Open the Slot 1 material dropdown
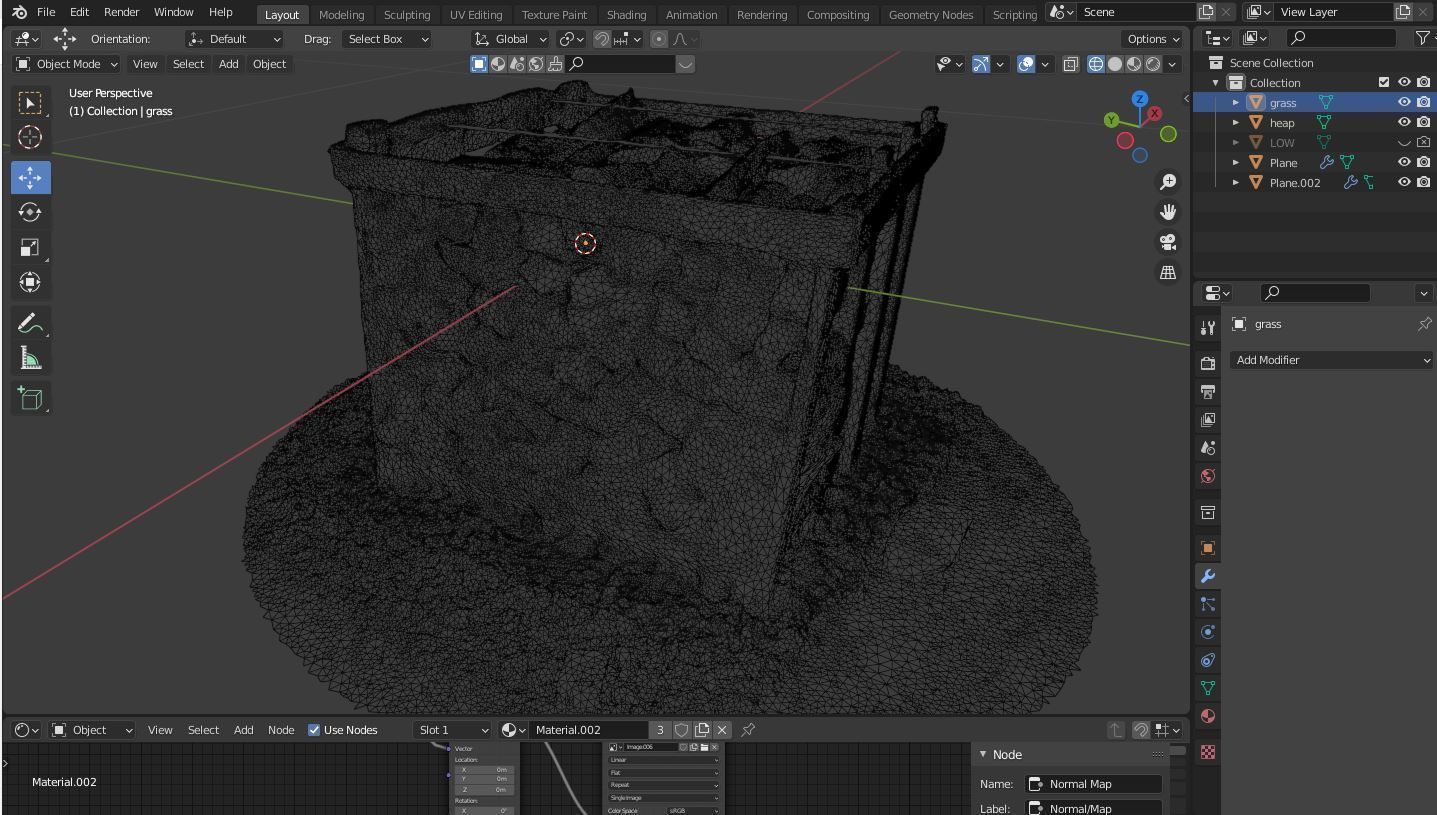Screen dimensions: 1437x815 click(x=453, y=730)
